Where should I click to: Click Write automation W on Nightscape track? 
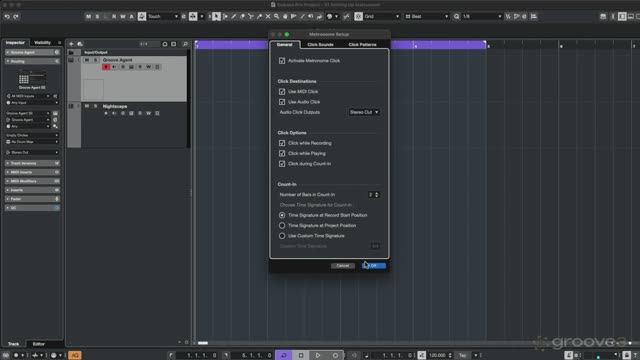coord(149,113)
